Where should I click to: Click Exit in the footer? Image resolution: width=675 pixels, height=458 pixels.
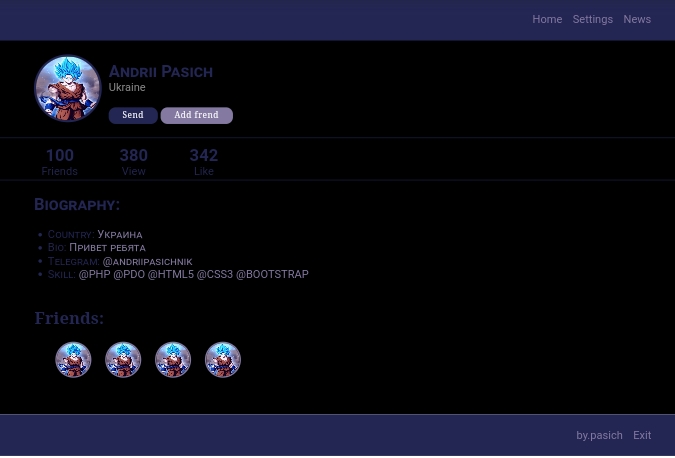coord(641,436)
